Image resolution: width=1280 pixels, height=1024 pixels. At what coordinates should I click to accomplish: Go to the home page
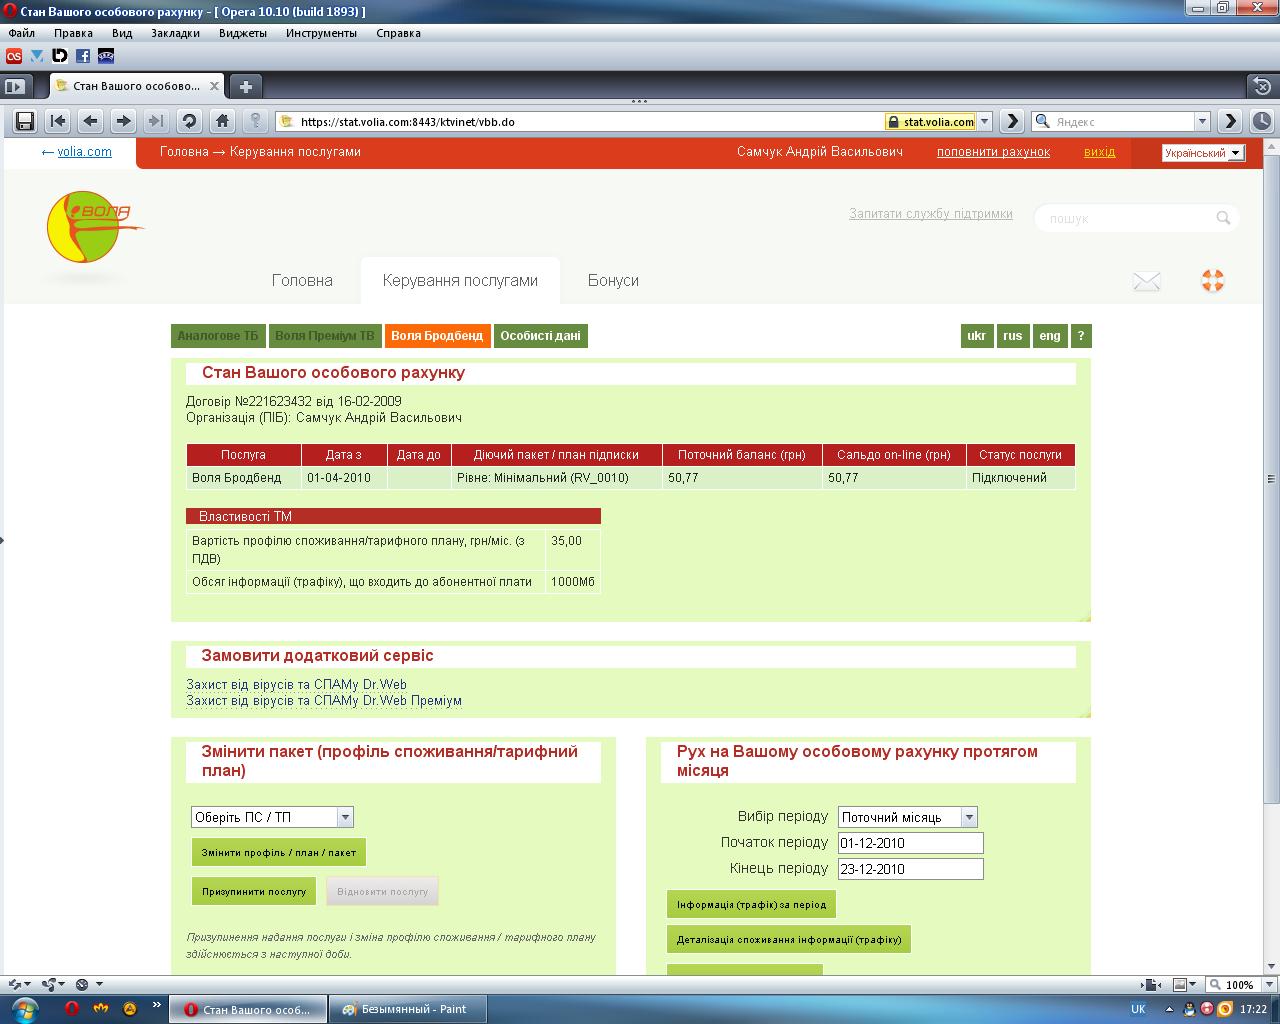[x=222, y=121]
